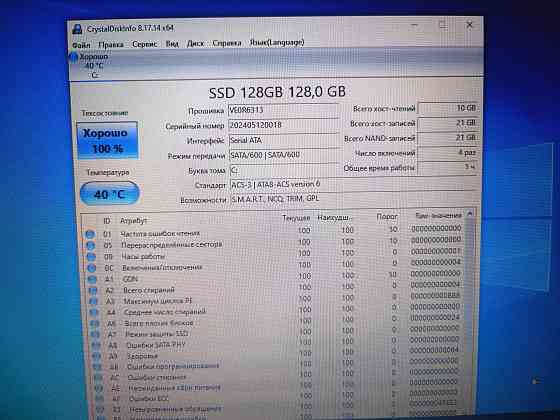
Task: Click the Стандарт field ACS-3
Action: click(354, 184)
